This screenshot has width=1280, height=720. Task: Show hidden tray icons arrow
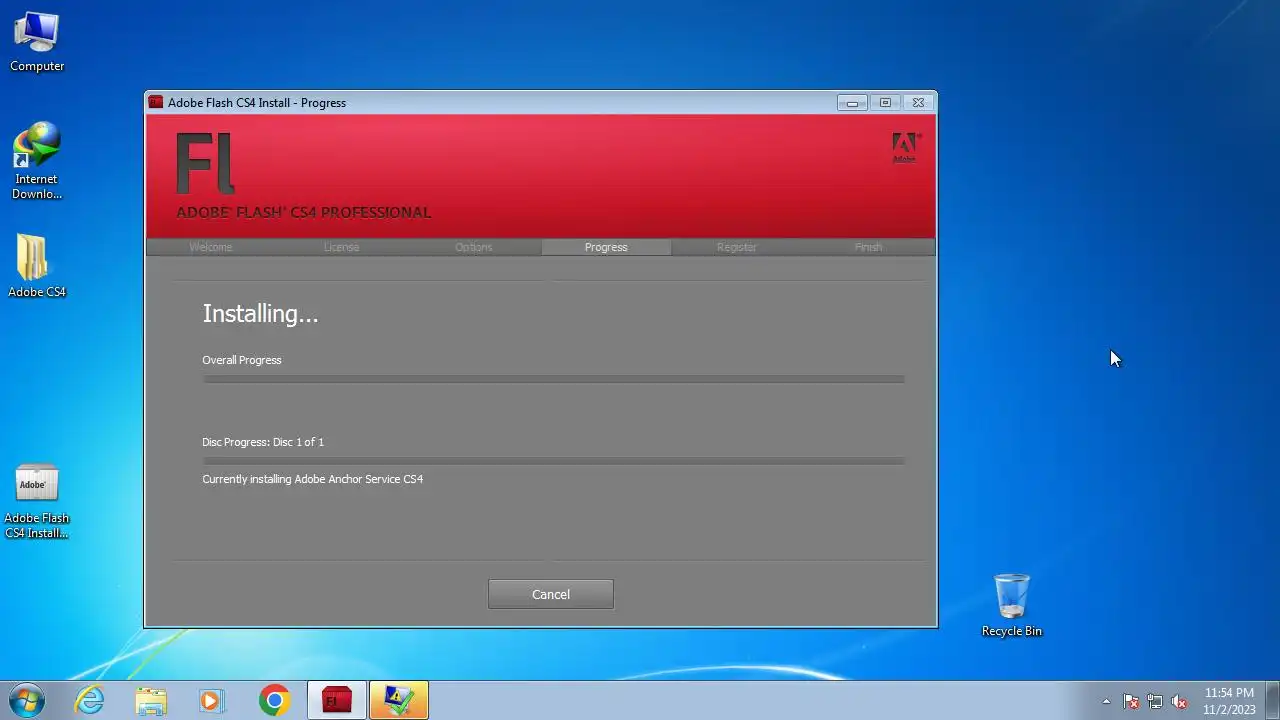(x=1106, y=702)
